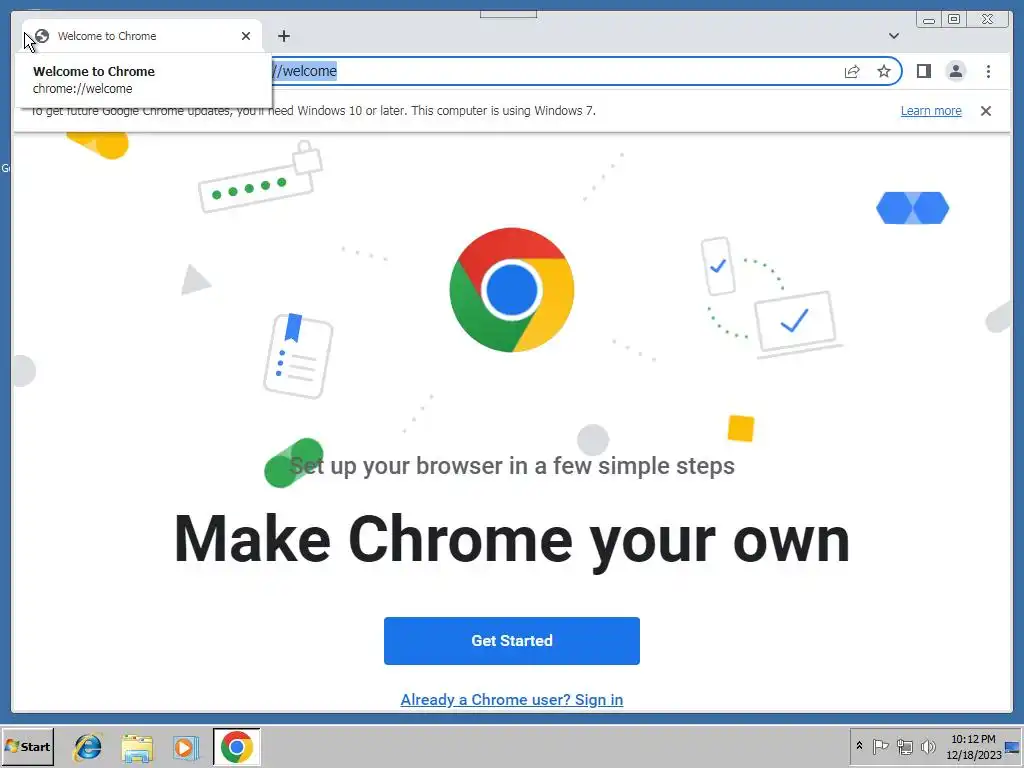This screenshot has width=1024, height=768.
Task: Open Windows Explorer folder icon in taskbar
Action: click(x=137, y=746)
